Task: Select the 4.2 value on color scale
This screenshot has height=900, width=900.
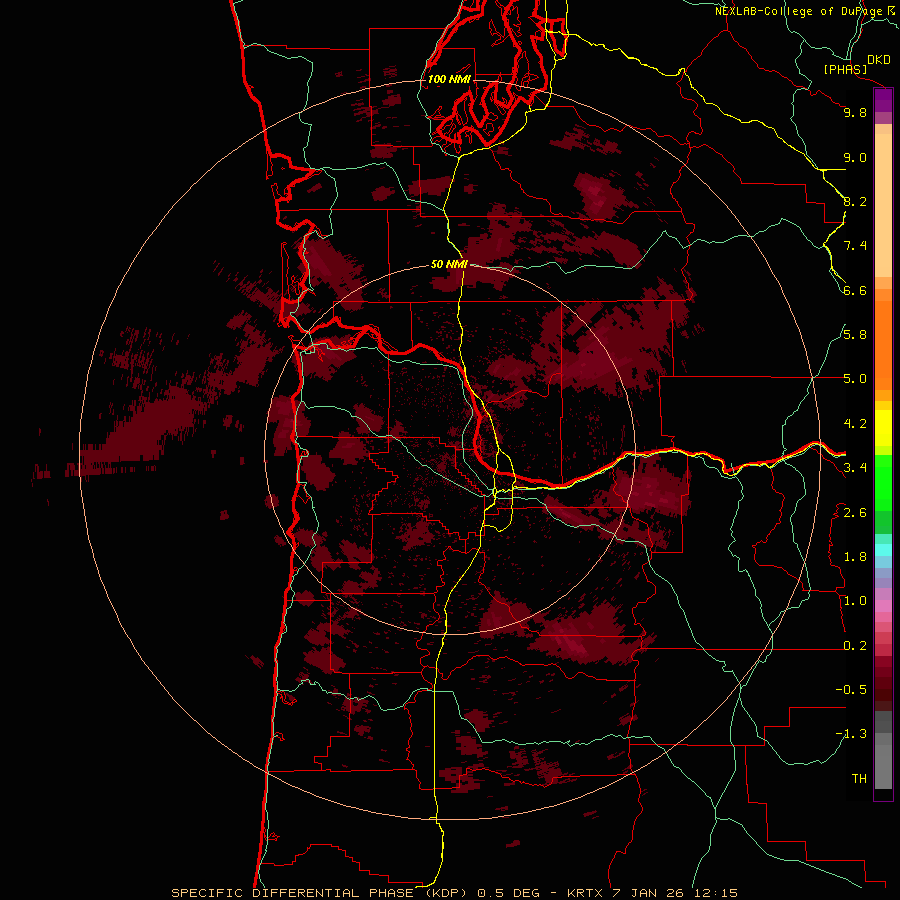Action: [855, 423]
